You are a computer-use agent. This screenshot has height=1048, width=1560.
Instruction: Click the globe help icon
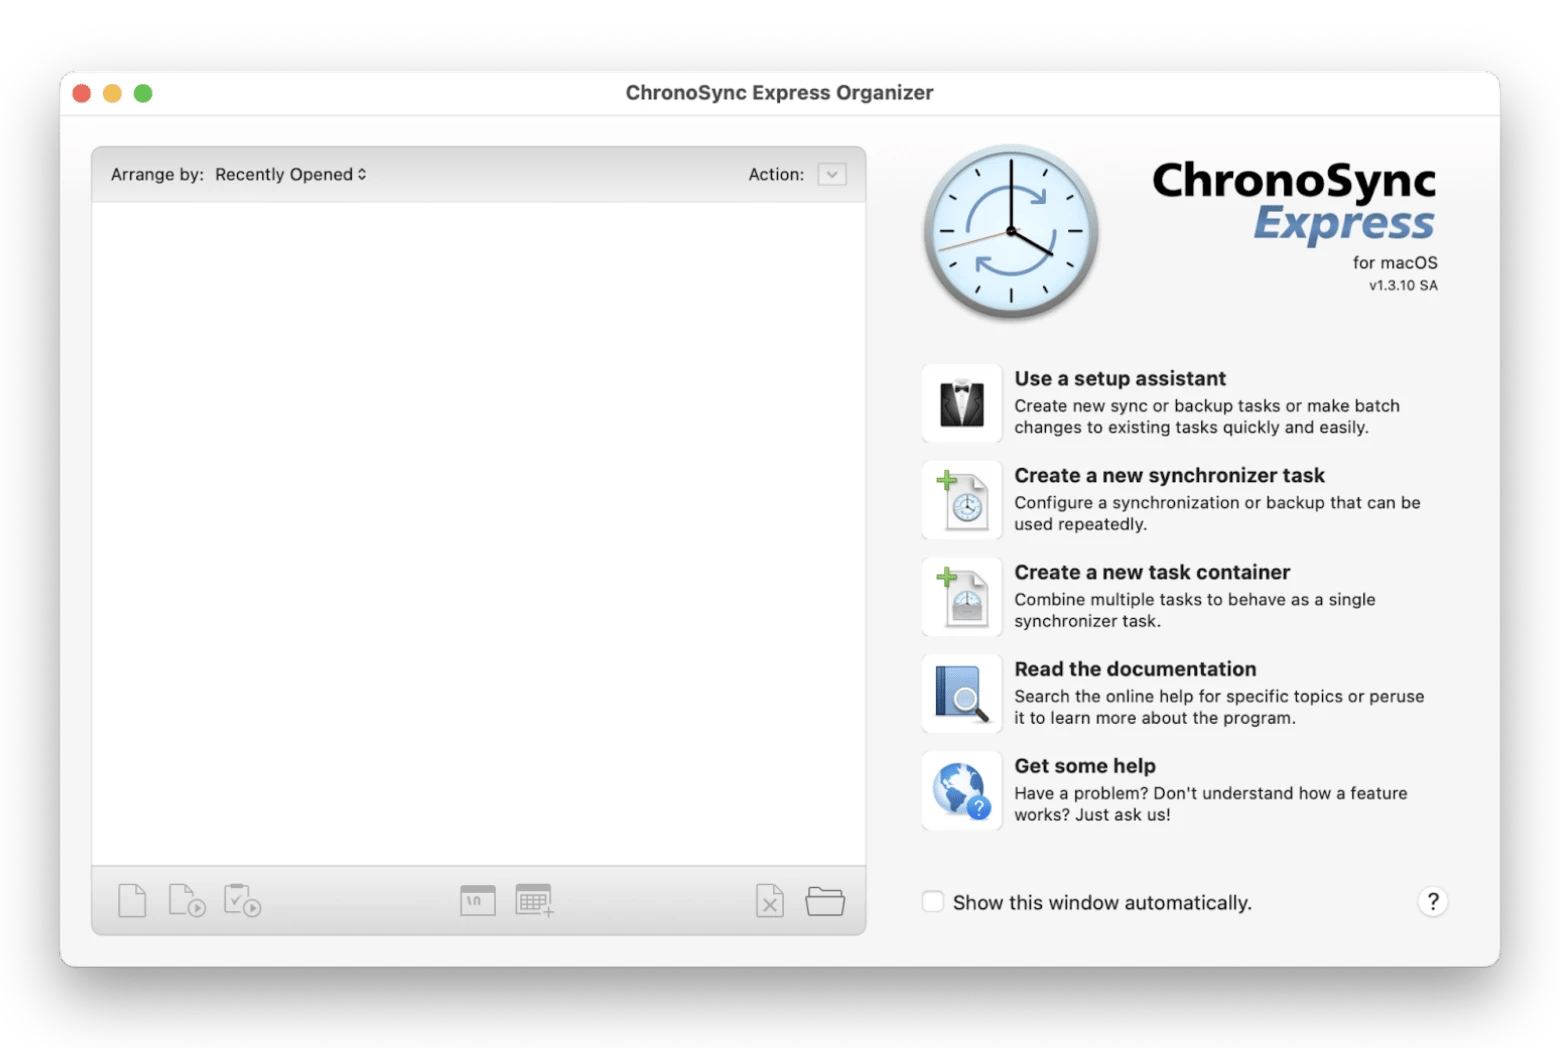coord(962,791)
